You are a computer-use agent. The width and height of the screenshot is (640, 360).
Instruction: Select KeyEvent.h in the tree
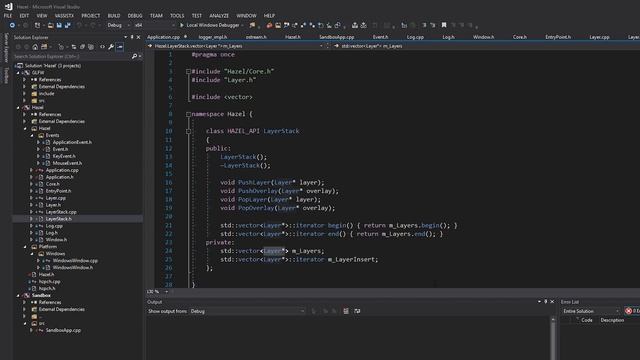pos(64,156)
